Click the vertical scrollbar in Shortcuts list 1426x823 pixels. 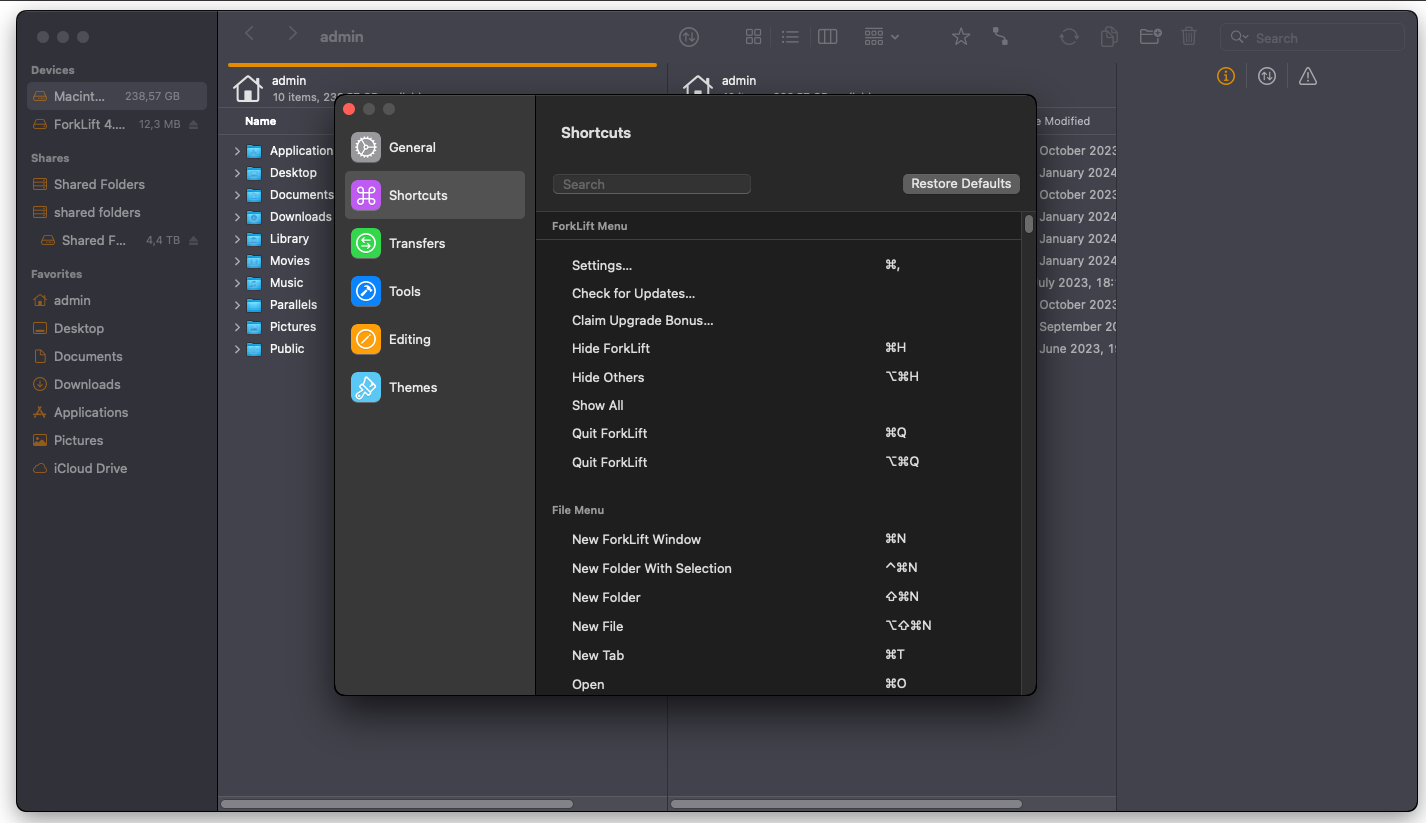[x=1029, y=224]
